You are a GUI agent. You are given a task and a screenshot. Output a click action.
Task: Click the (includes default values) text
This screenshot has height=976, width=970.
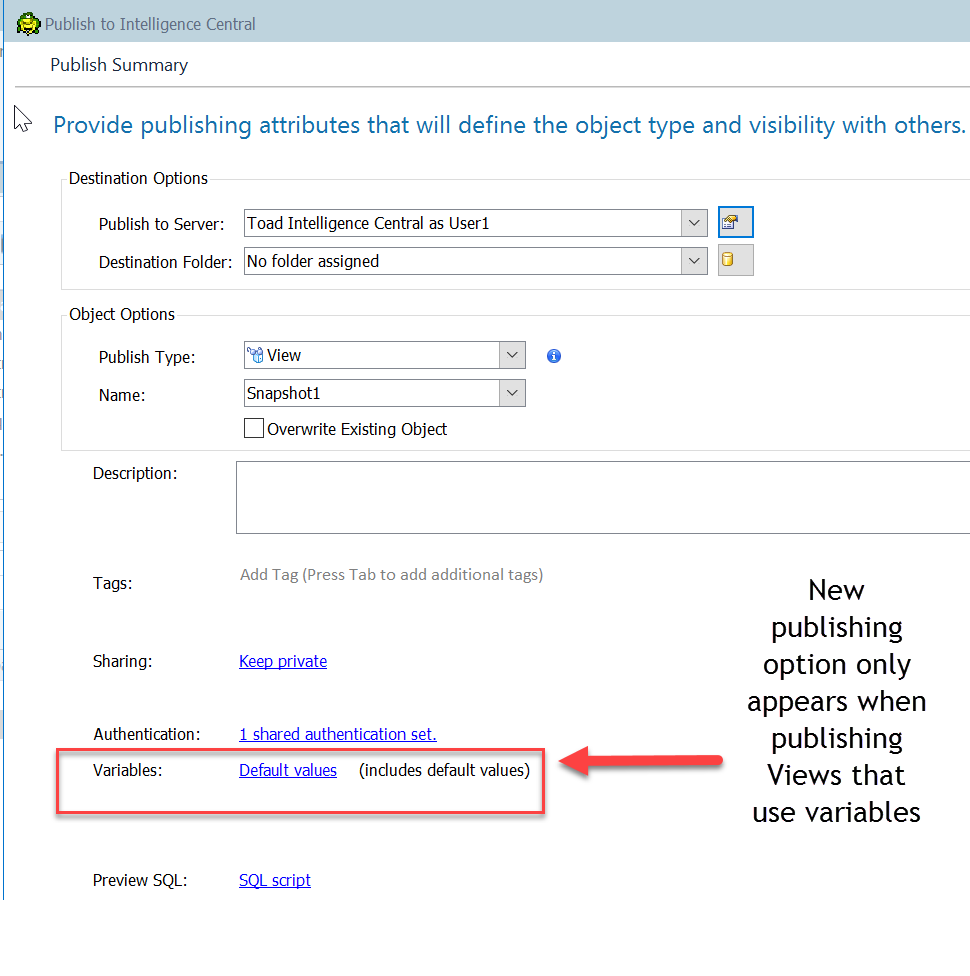pyautogui.click(x=445, y=770)
